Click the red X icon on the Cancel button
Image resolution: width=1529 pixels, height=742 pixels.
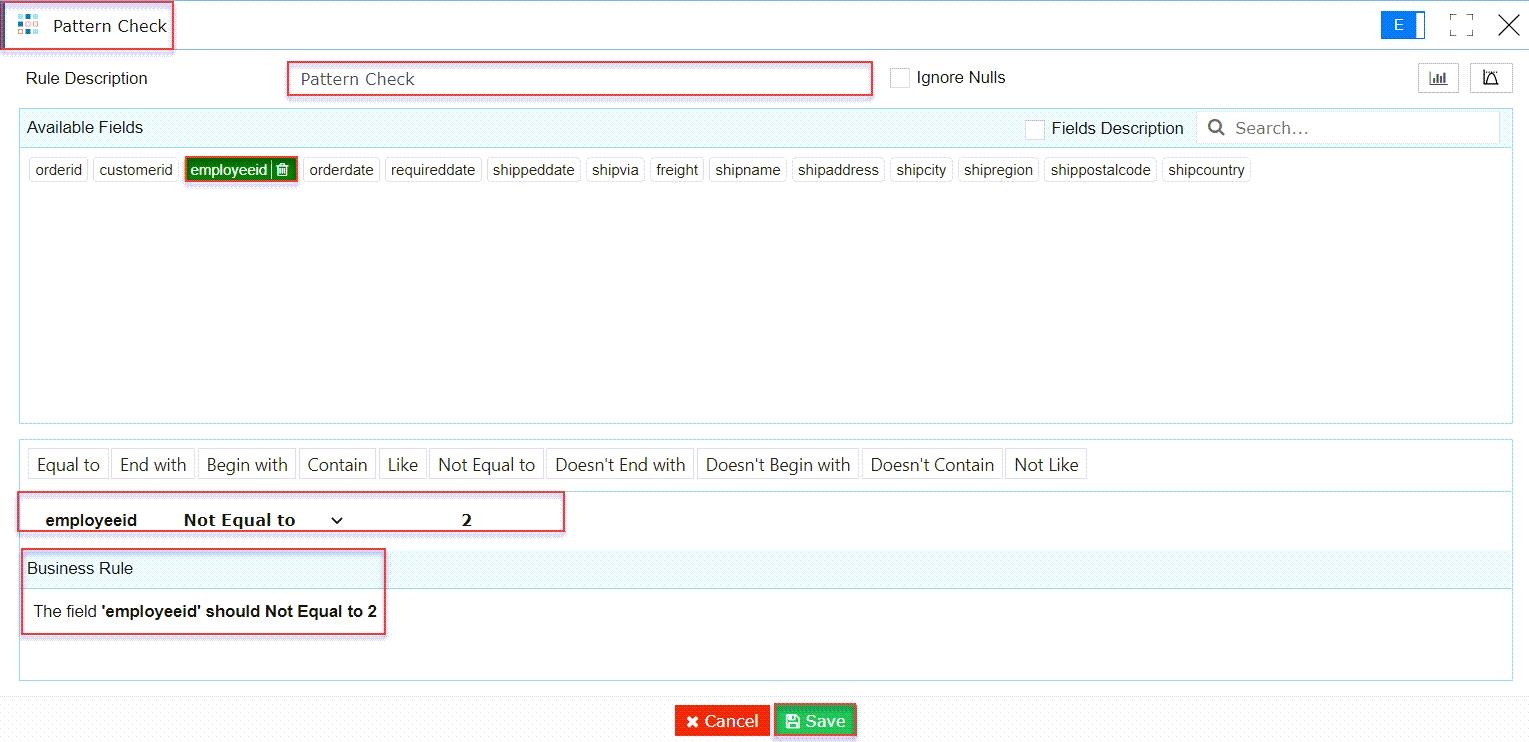point(690,720)
